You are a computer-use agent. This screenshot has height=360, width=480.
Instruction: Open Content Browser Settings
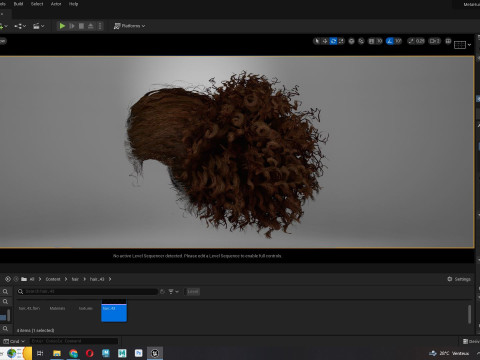459,279
